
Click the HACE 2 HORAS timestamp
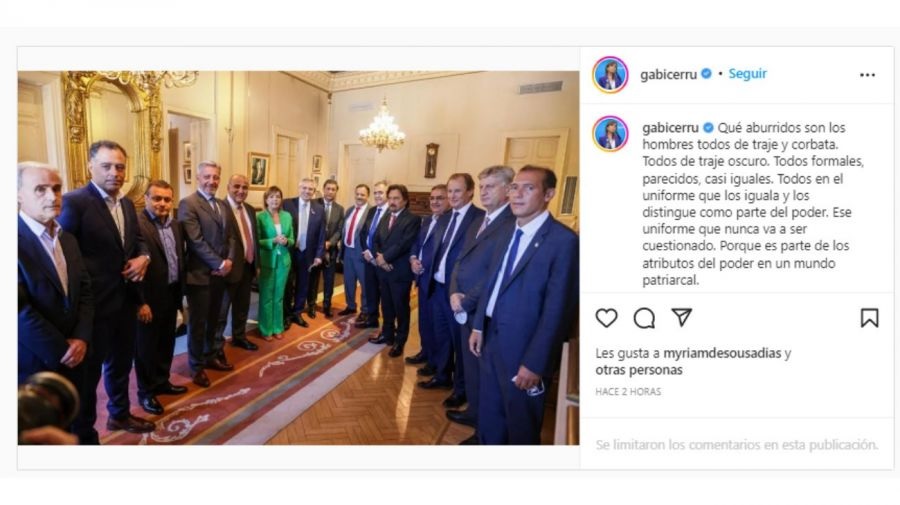click(x=628, y=391)
